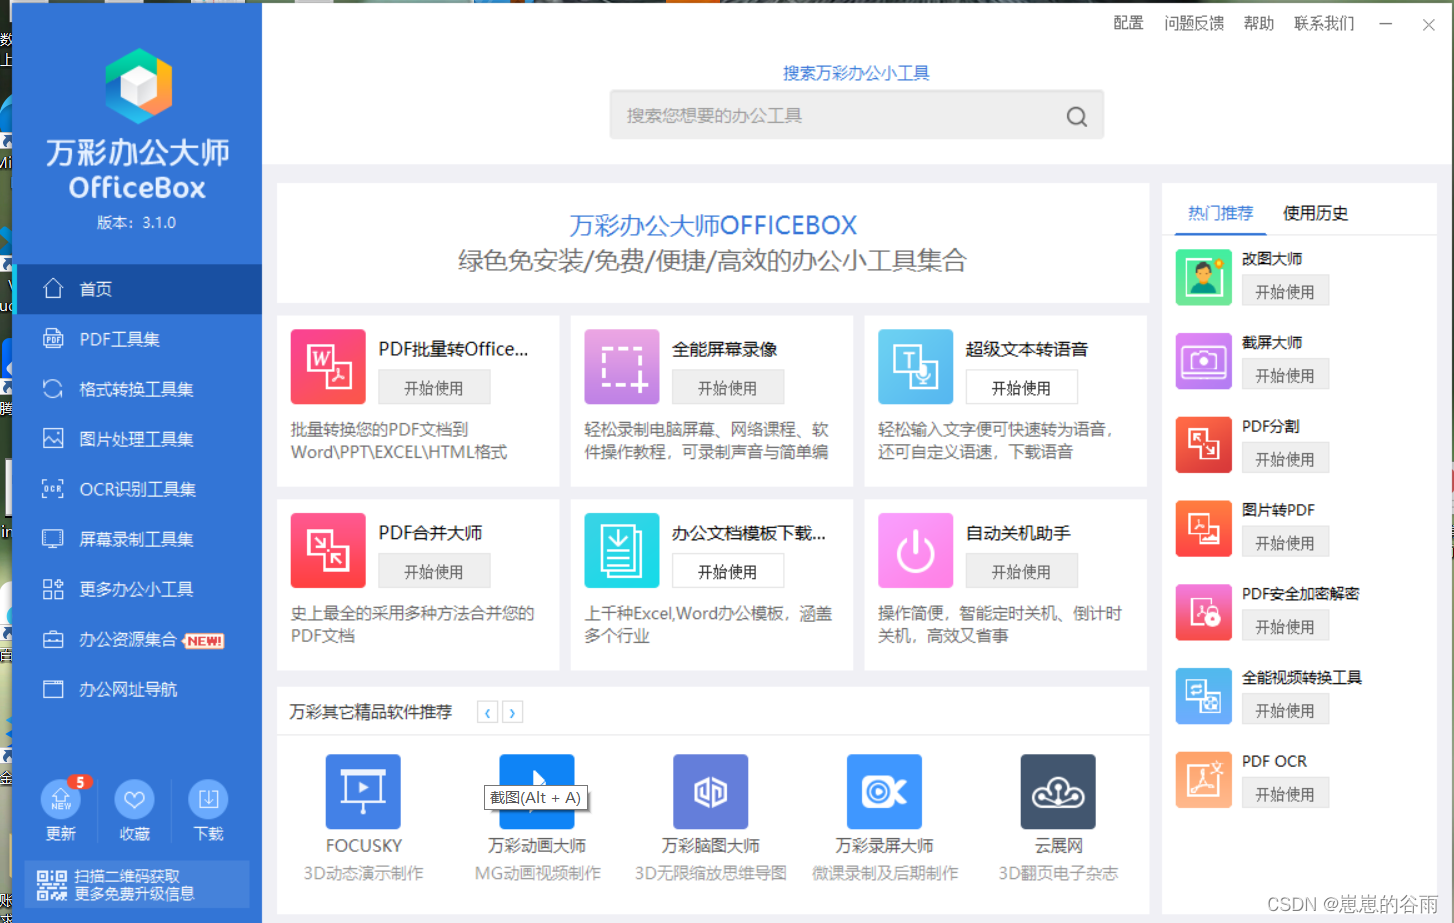1454x923 pixels.
Task: Click 开始使用 for 办公文档模板下载
Action: pos(728,572)
